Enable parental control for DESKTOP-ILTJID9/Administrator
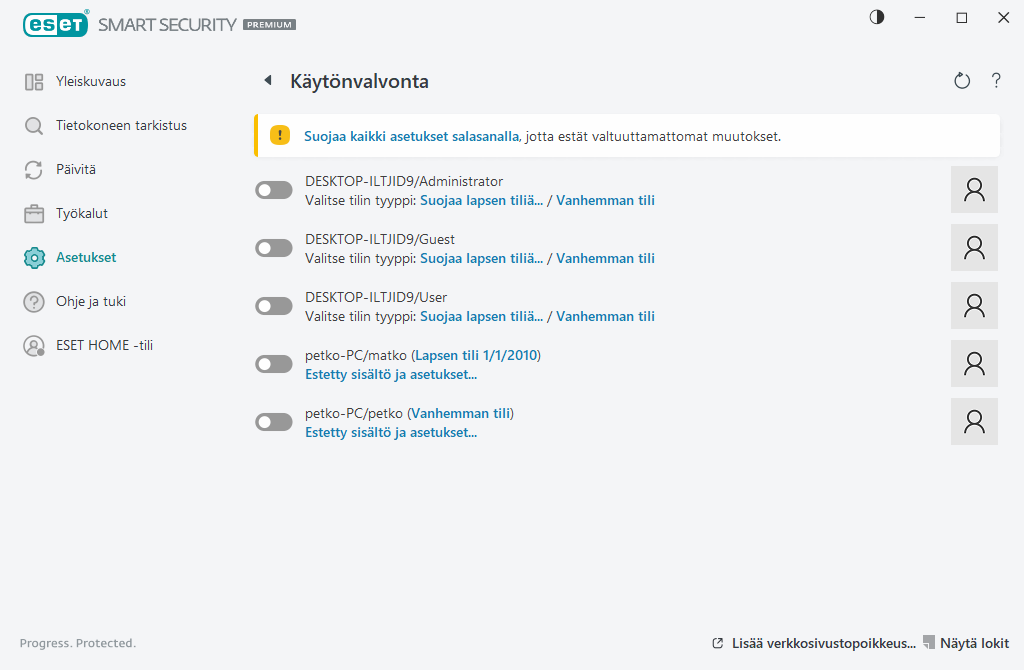 coord(274,190)
